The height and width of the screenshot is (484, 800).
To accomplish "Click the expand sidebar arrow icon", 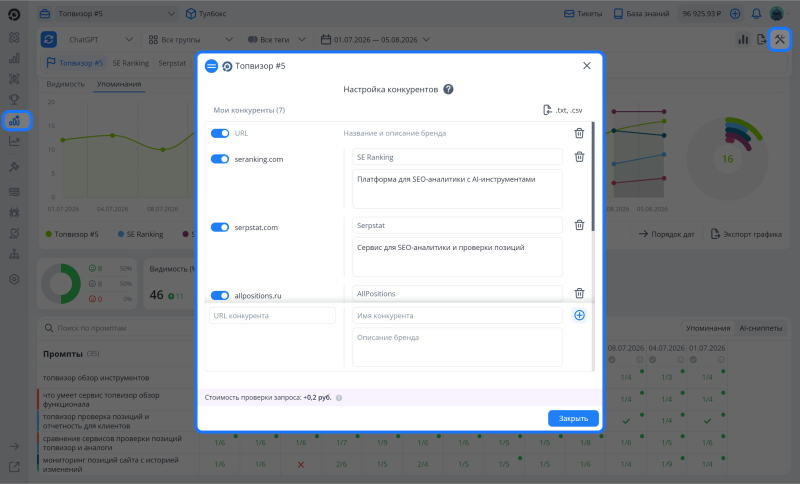I will click(14, 446).
